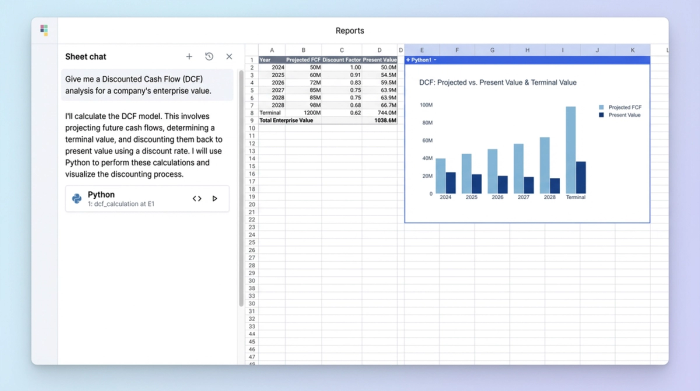The width and height of the screenshot is (700, 391).
Task: Click '1: dcf_calculation at E1' text
Action: 121,204
